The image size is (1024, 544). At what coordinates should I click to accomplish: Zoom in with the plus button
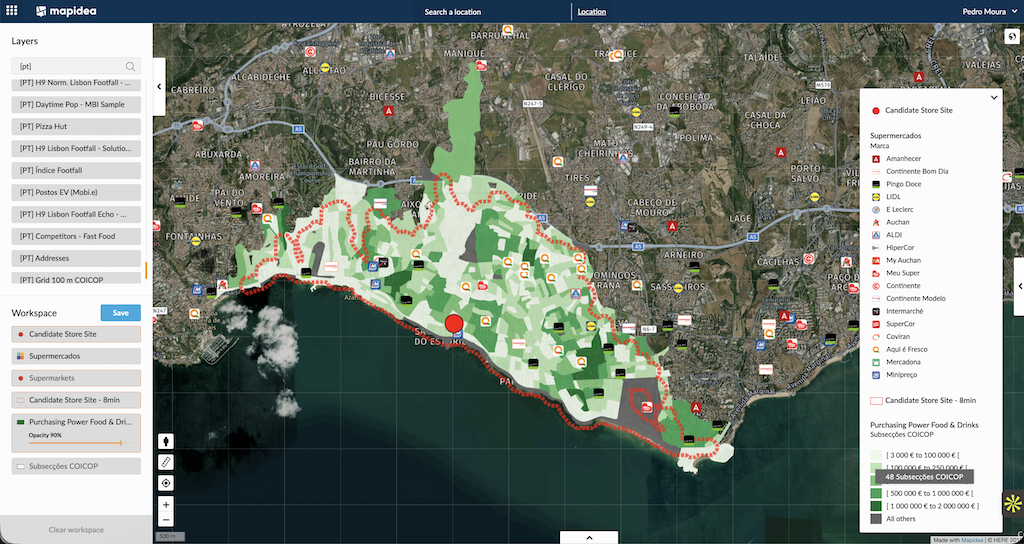tap(166, 504)
